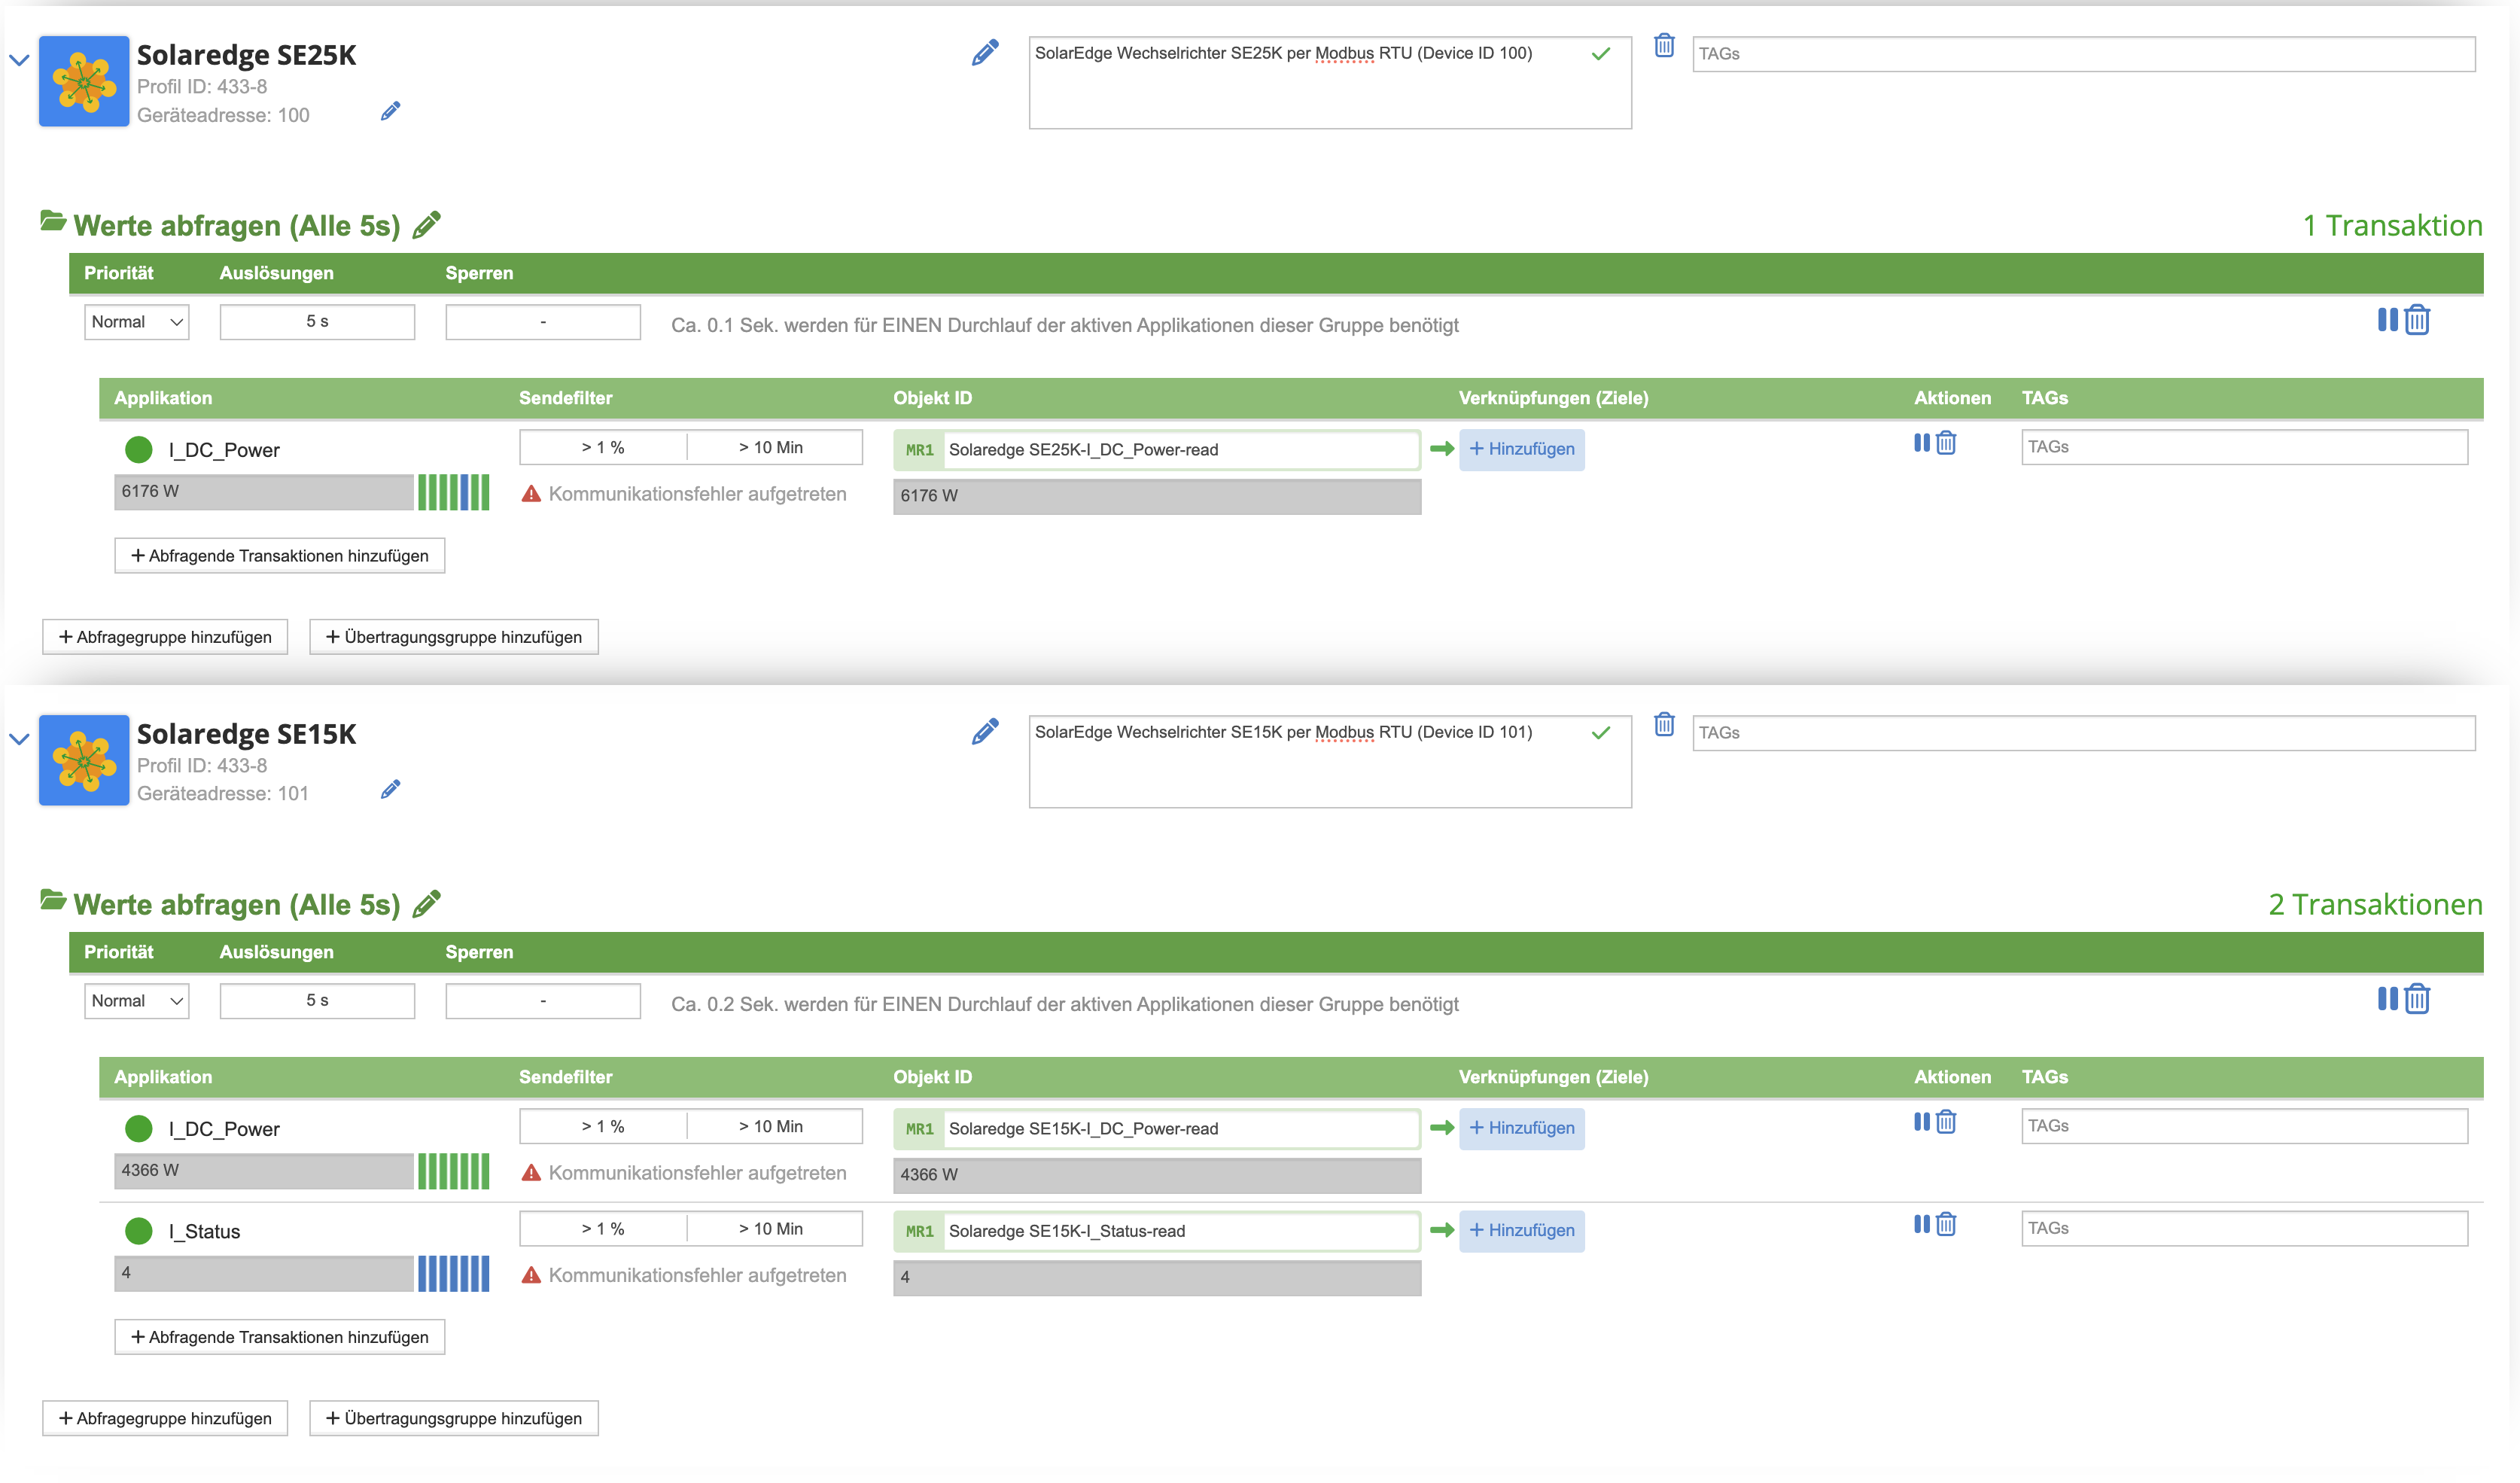
Task: Toggle SE15K I_Status status indicator
Action: (139, 1231)
